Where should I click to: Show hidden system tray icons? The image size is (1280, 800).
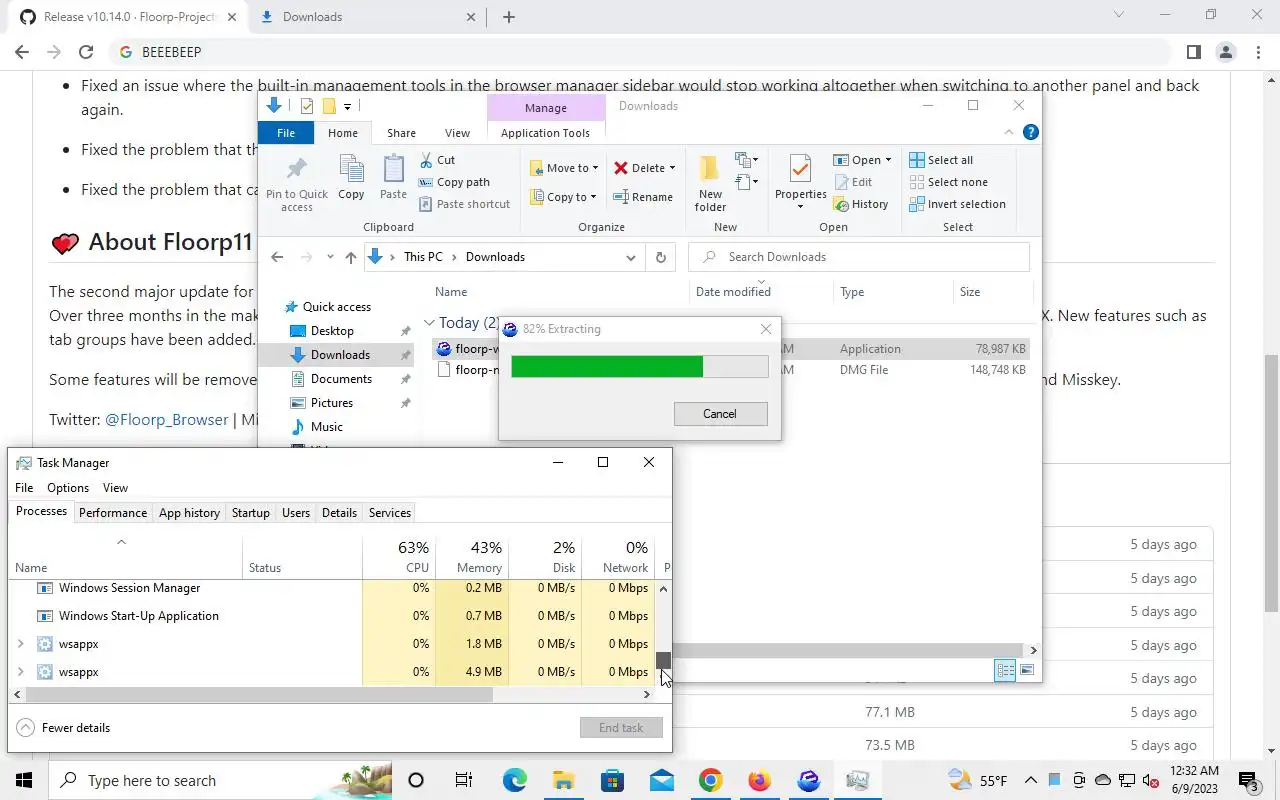click(1031, 780)
